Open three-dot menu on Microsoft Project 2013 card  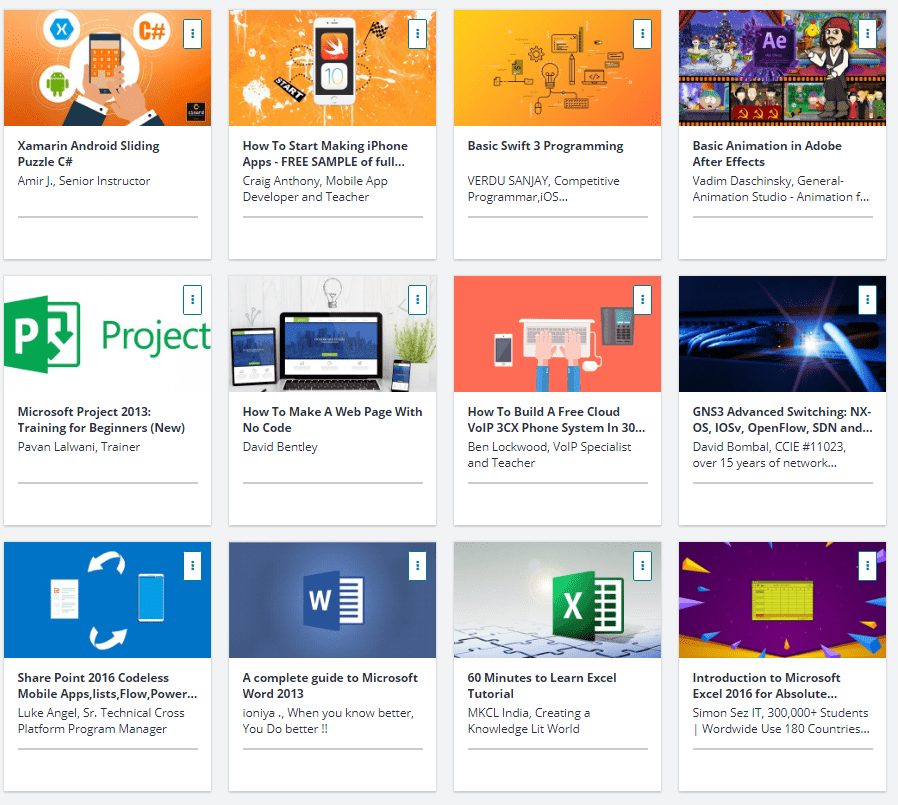193,299
